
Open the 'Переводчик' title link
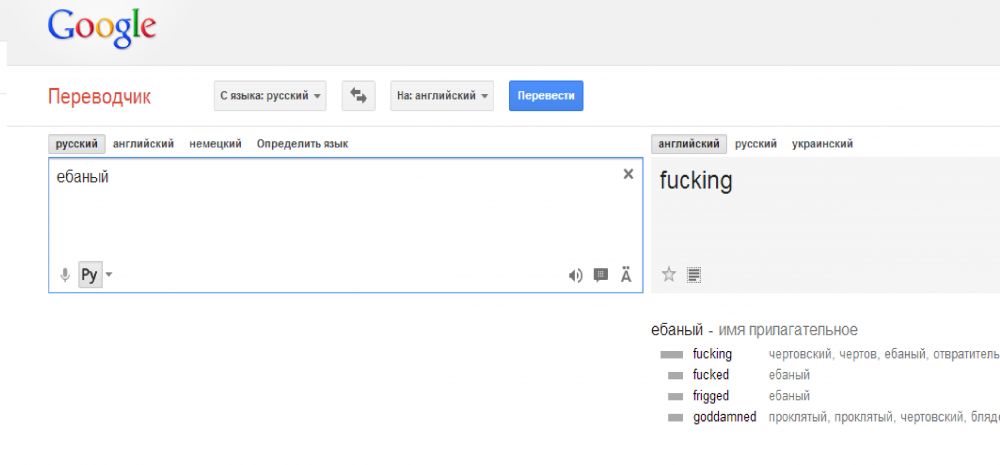[x=99, y=97]
